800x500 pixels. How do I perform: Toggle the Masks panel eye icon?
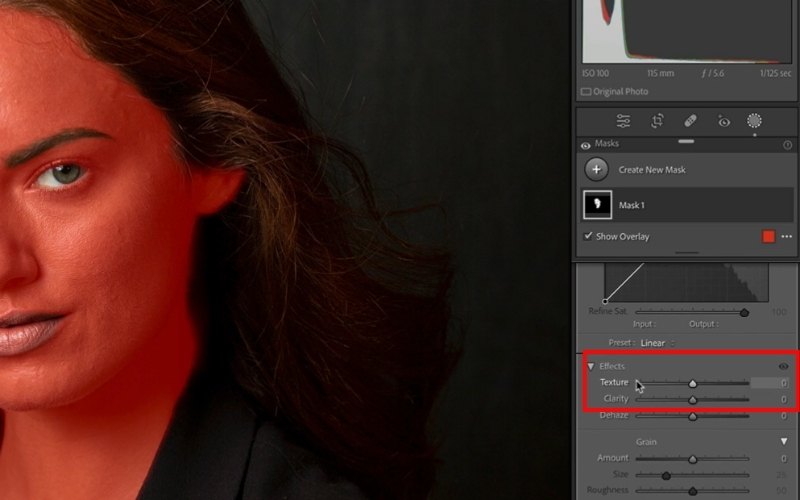click(585, 145)
